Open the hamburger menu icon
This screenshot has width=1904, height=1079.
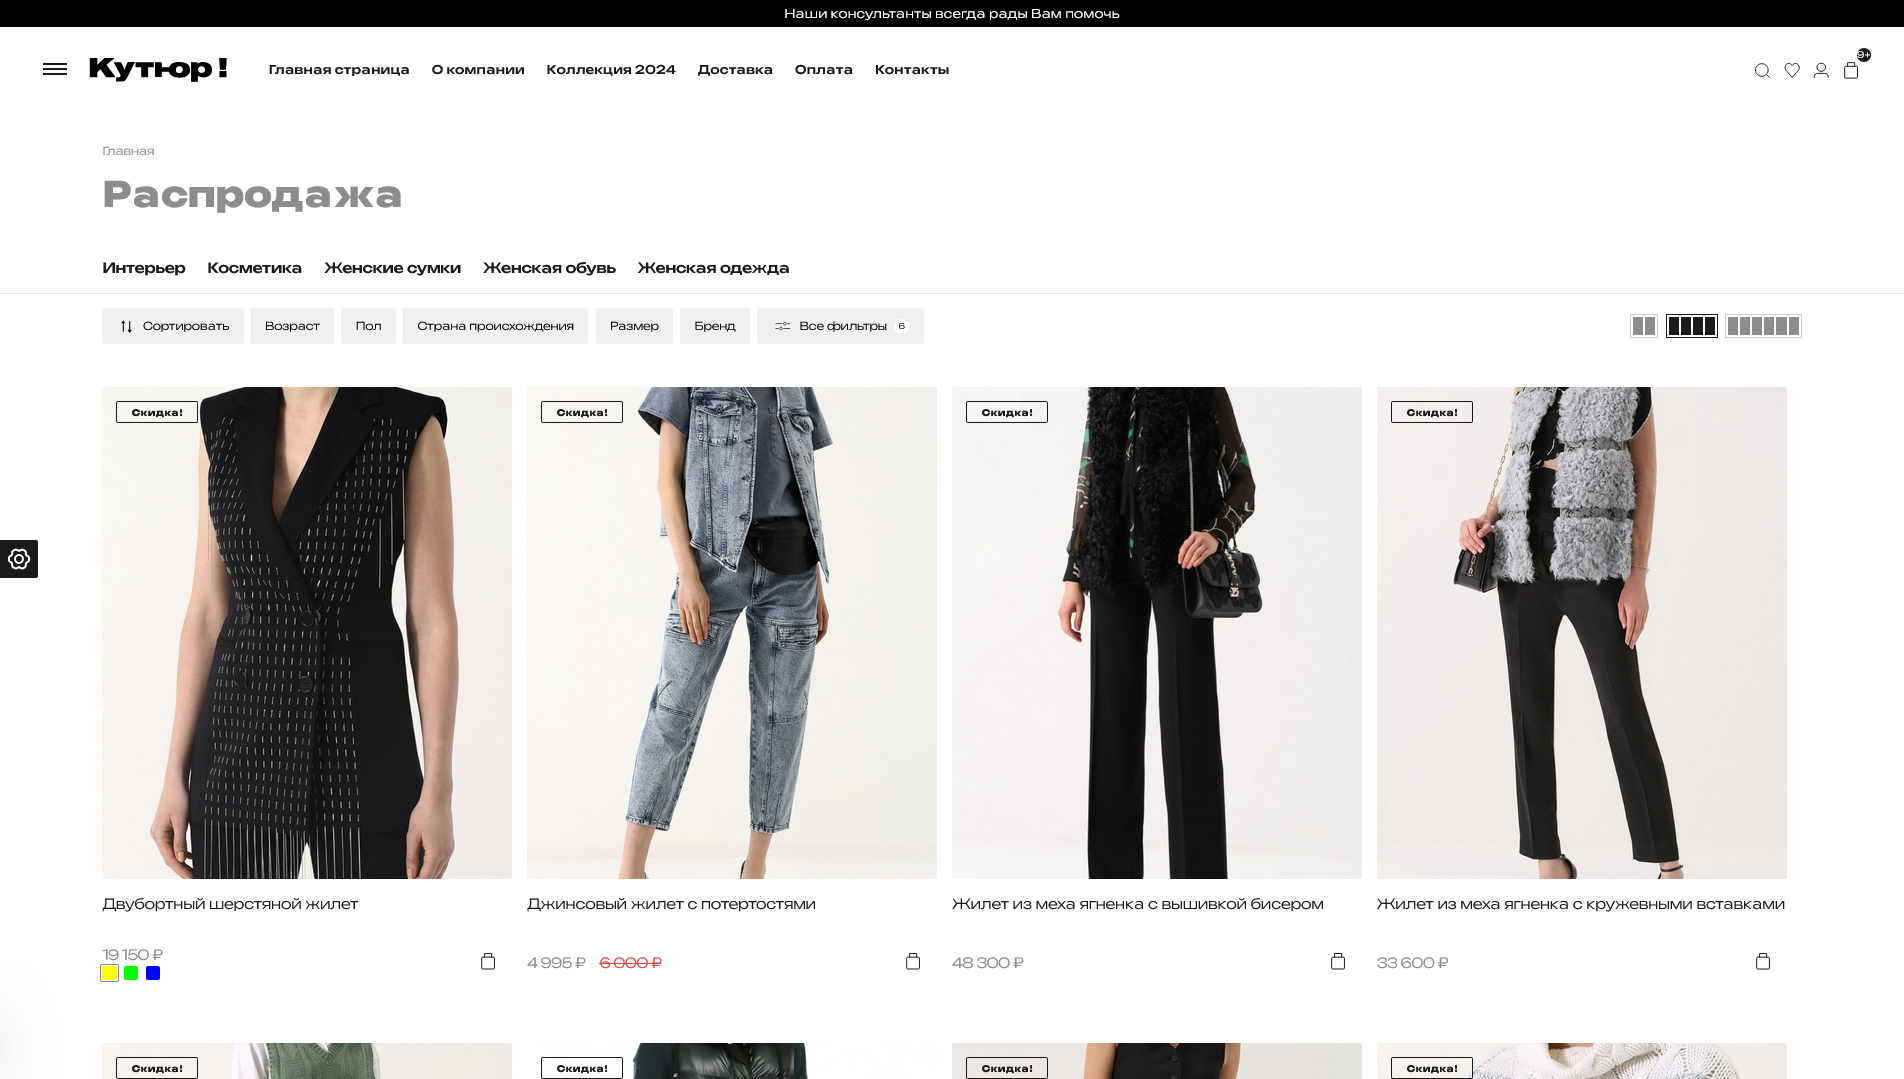(x=55, y=69)
